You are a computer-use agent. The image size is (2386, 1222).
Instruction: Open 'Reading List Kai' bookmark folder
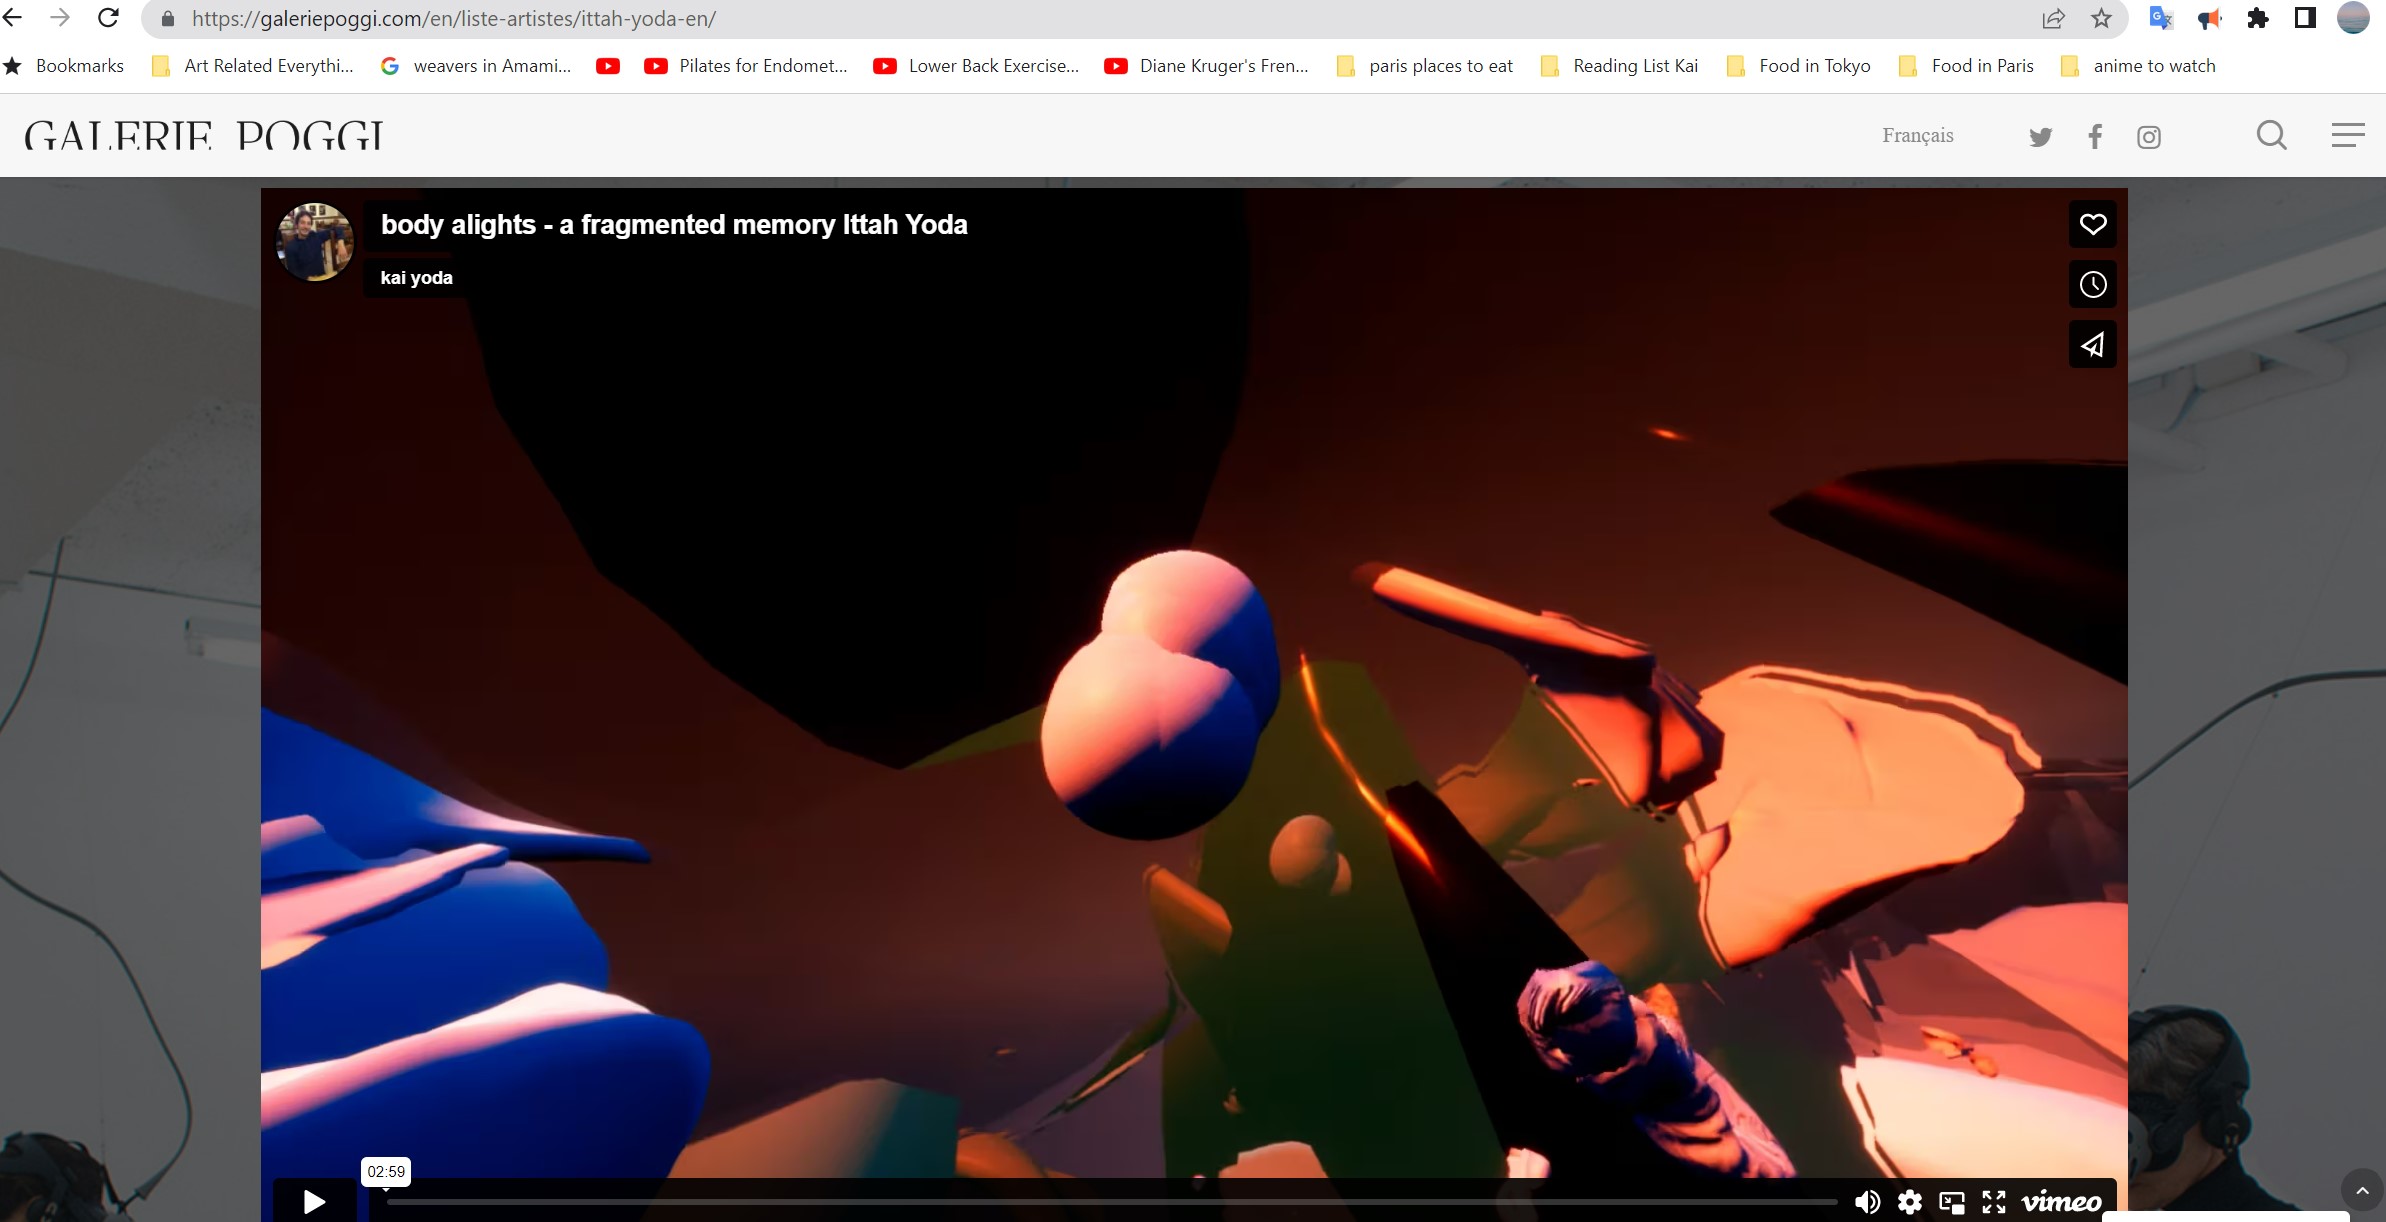coord(1620,66)
